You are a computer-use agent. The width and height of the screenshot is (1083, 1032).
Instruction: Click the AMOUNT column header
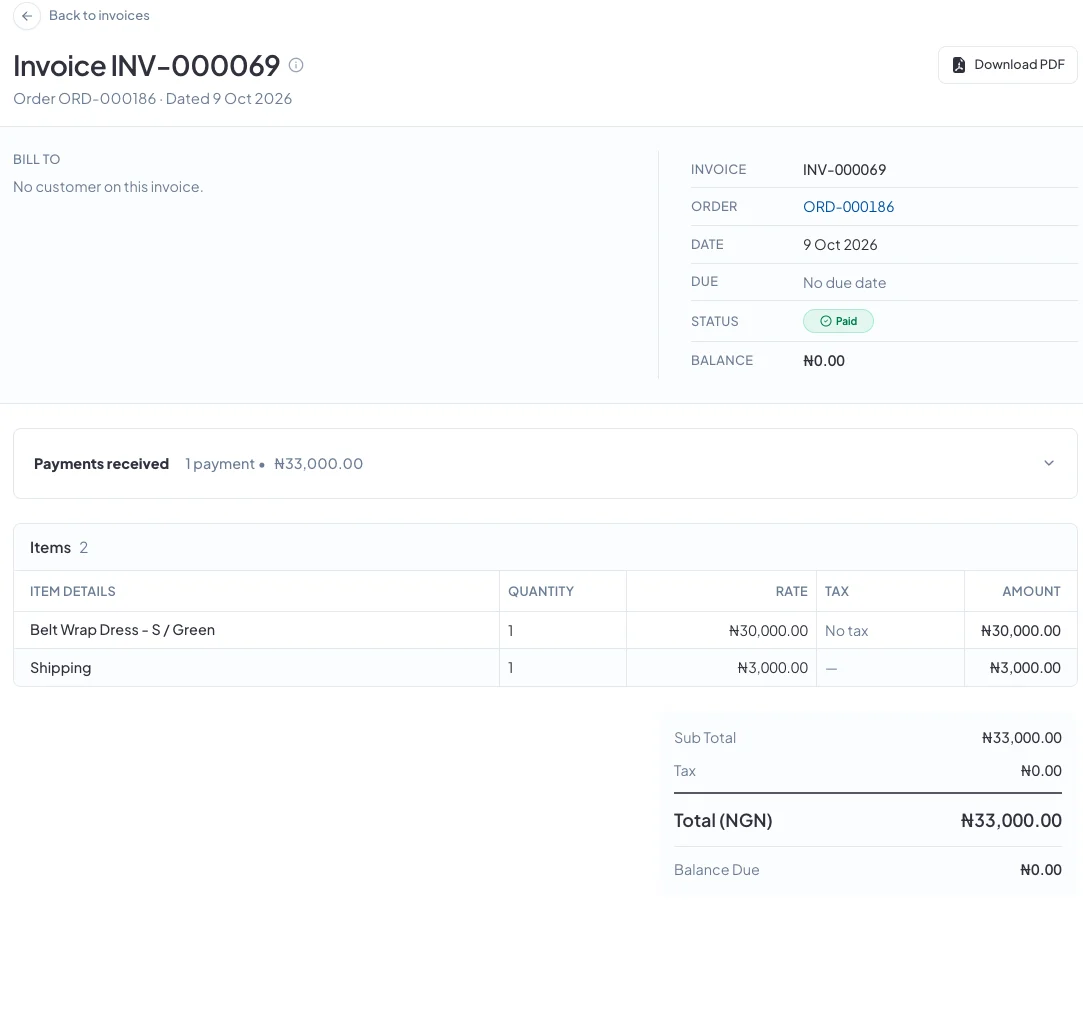[x=1031, y=591]
